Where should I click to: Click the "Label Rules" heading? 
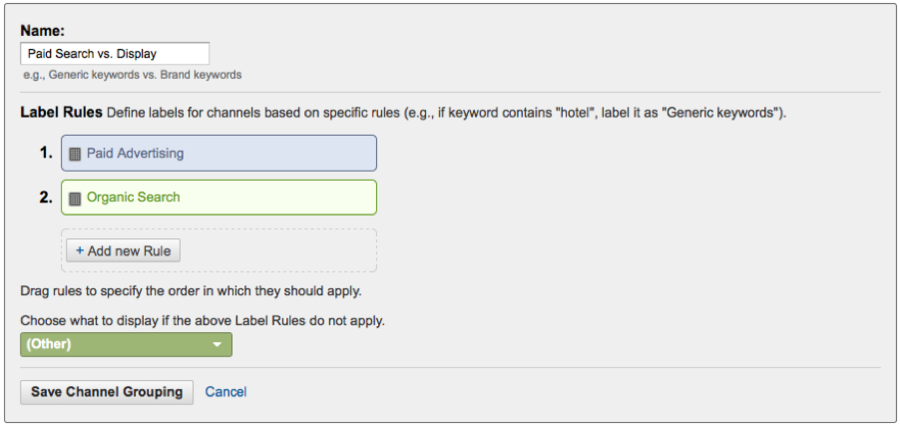[61, 113]
